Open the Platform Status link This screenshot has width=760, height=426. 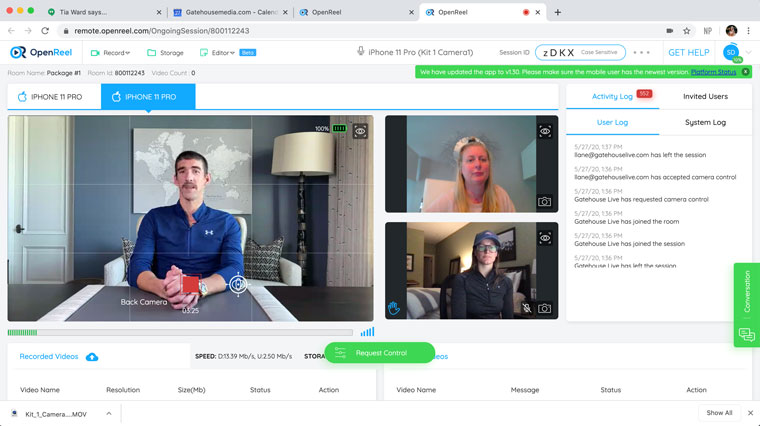713,72
